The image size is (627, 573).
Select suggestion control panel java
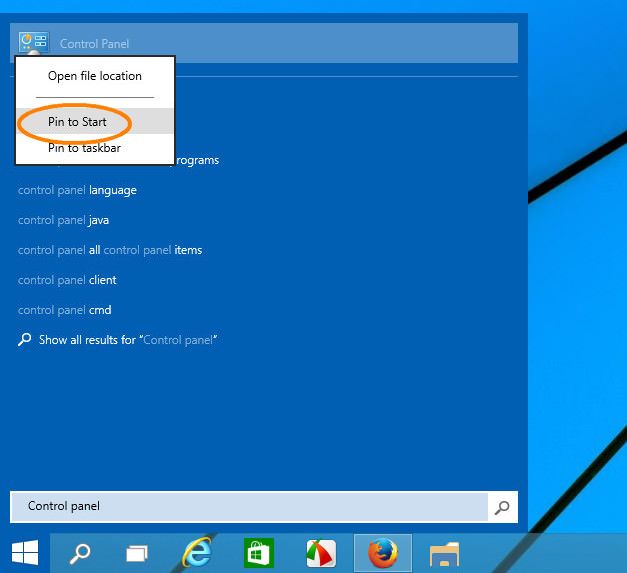coord(63,220)
